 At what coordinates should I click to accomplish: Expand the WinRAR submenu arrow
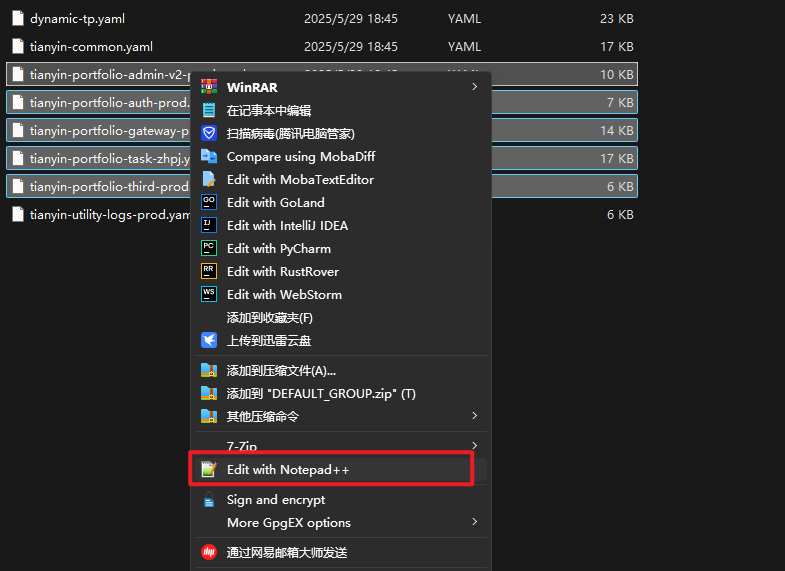tap(474, 87)
